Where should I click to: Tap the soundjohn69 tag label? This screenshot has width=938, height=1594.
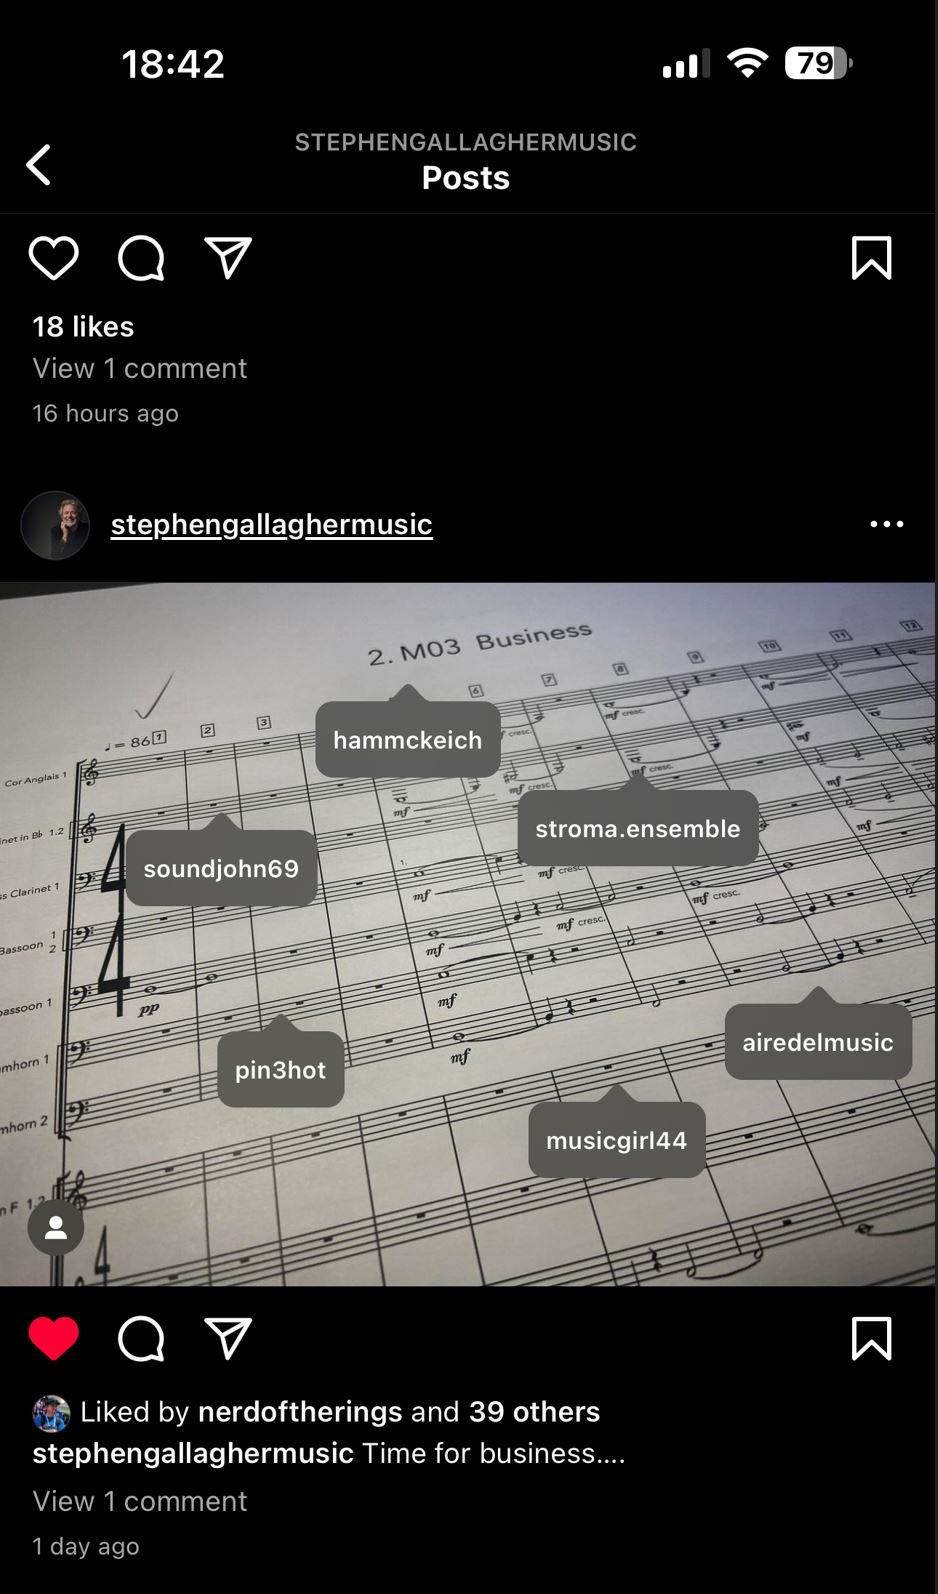pyautogui.click(x=221, y=868)
